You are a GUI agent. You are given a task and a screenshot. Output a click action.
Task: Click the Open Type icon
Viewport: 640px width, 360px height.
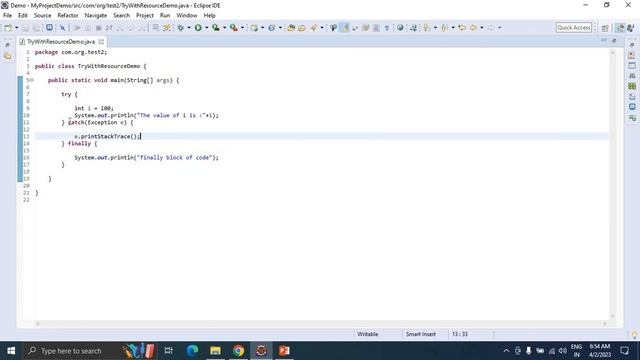(x=291, y=28)
